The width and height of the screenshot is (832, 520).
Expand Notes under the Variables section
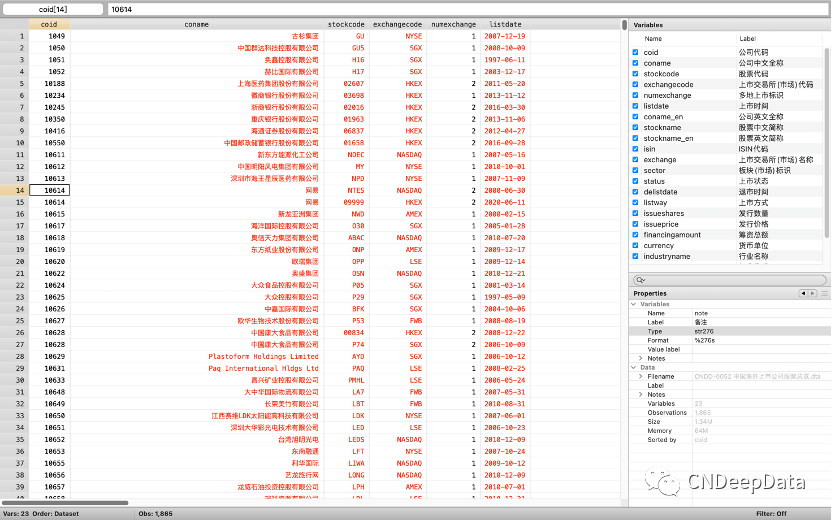click(640, 358)
